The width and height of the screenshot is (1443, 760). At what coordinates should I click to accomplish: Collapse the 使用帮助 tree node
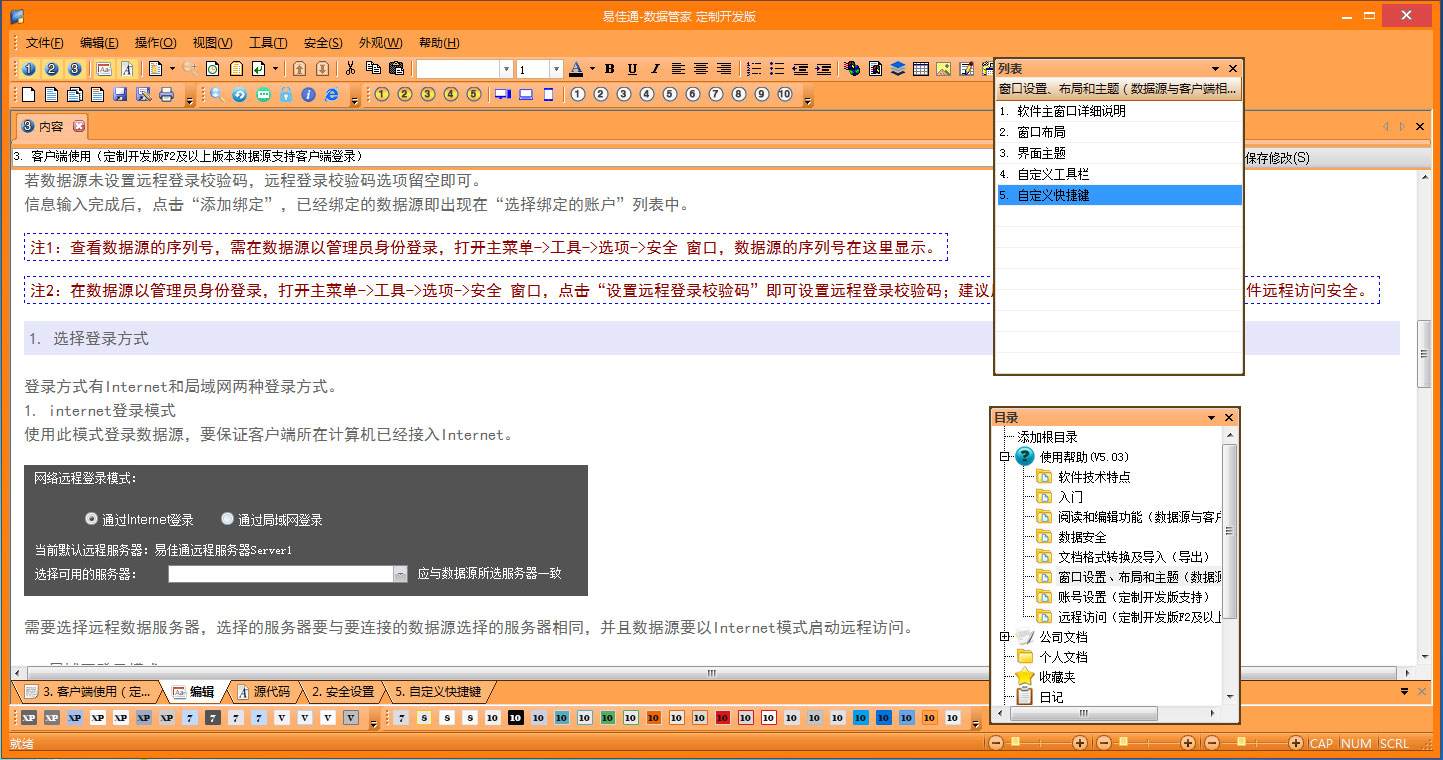click(1005, 457)
